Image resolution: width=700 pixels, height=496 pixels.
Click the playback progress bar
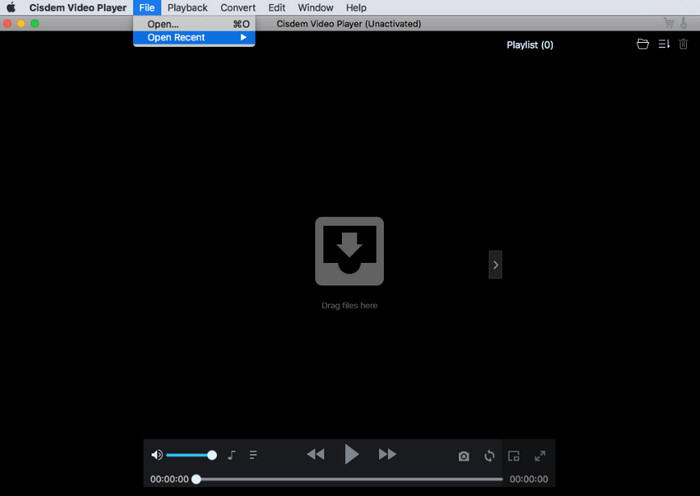click(350, 479)
